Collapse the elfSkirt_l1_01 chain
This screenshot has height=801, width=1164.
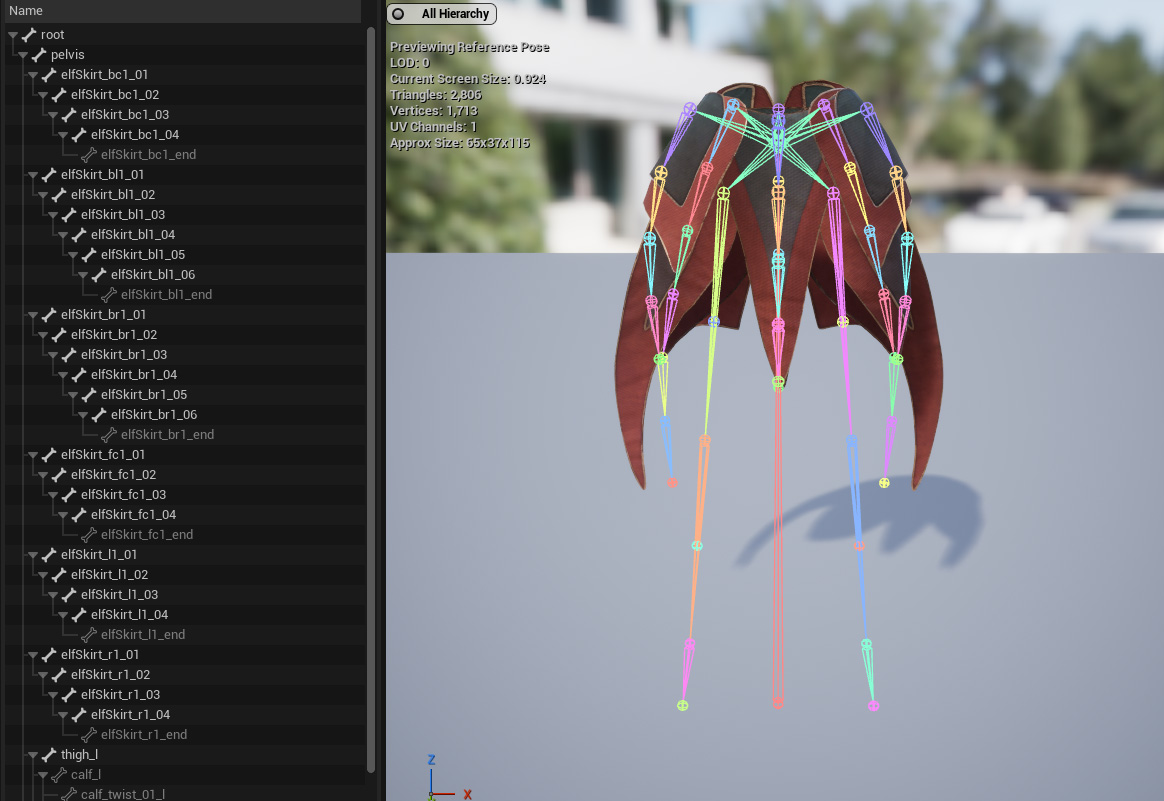point(33,555)
